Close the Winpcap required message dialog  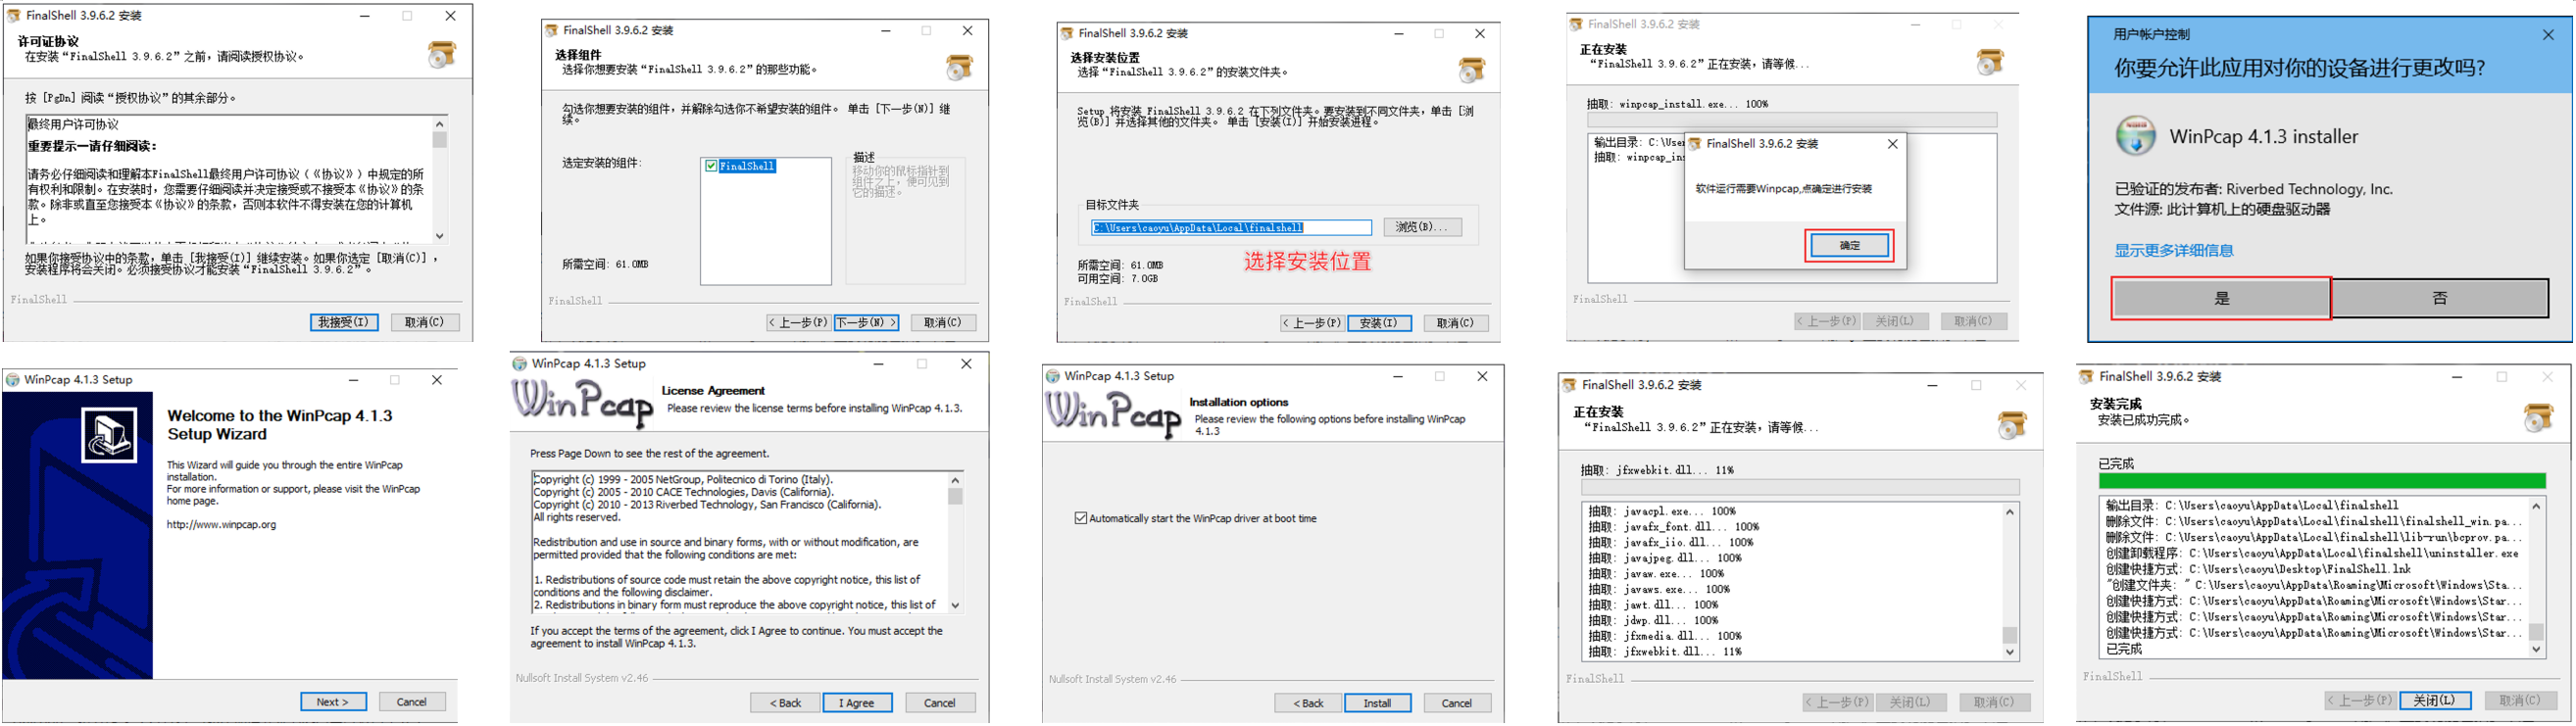tap(1892, 144)
